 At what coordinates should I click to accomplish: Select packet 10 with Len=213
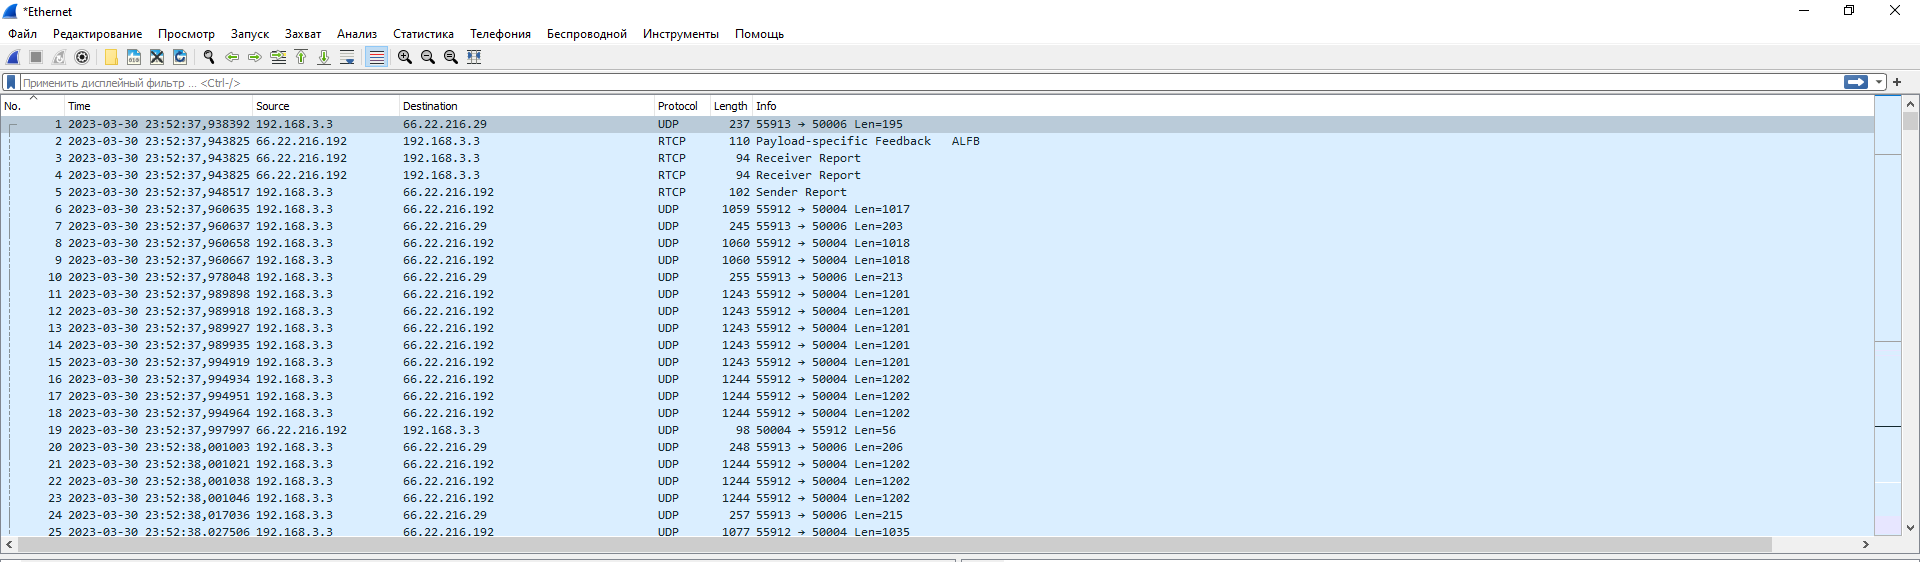click(937, 277)
